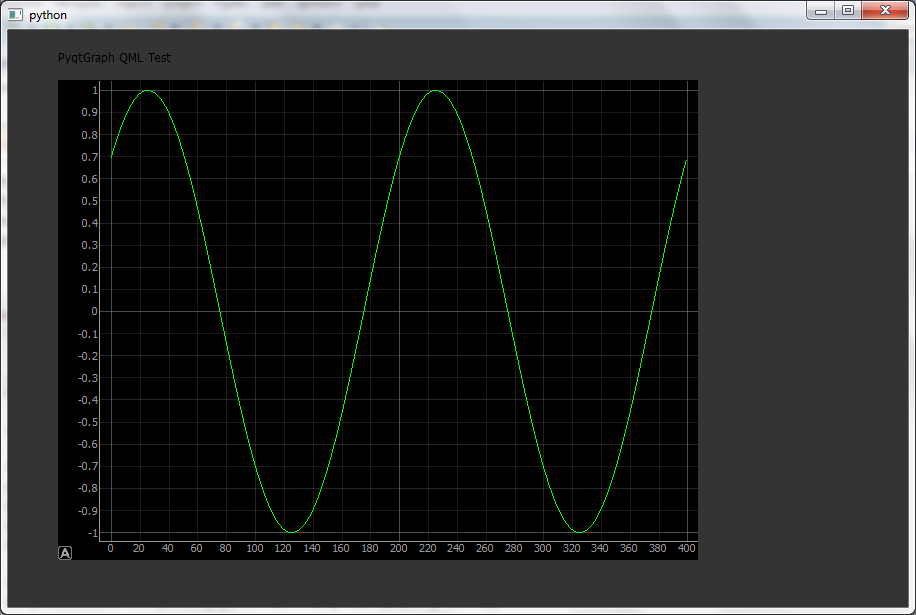Click the second sine wave peak near x=225
This screenshot has height=615, width=916.
point(435,91)
